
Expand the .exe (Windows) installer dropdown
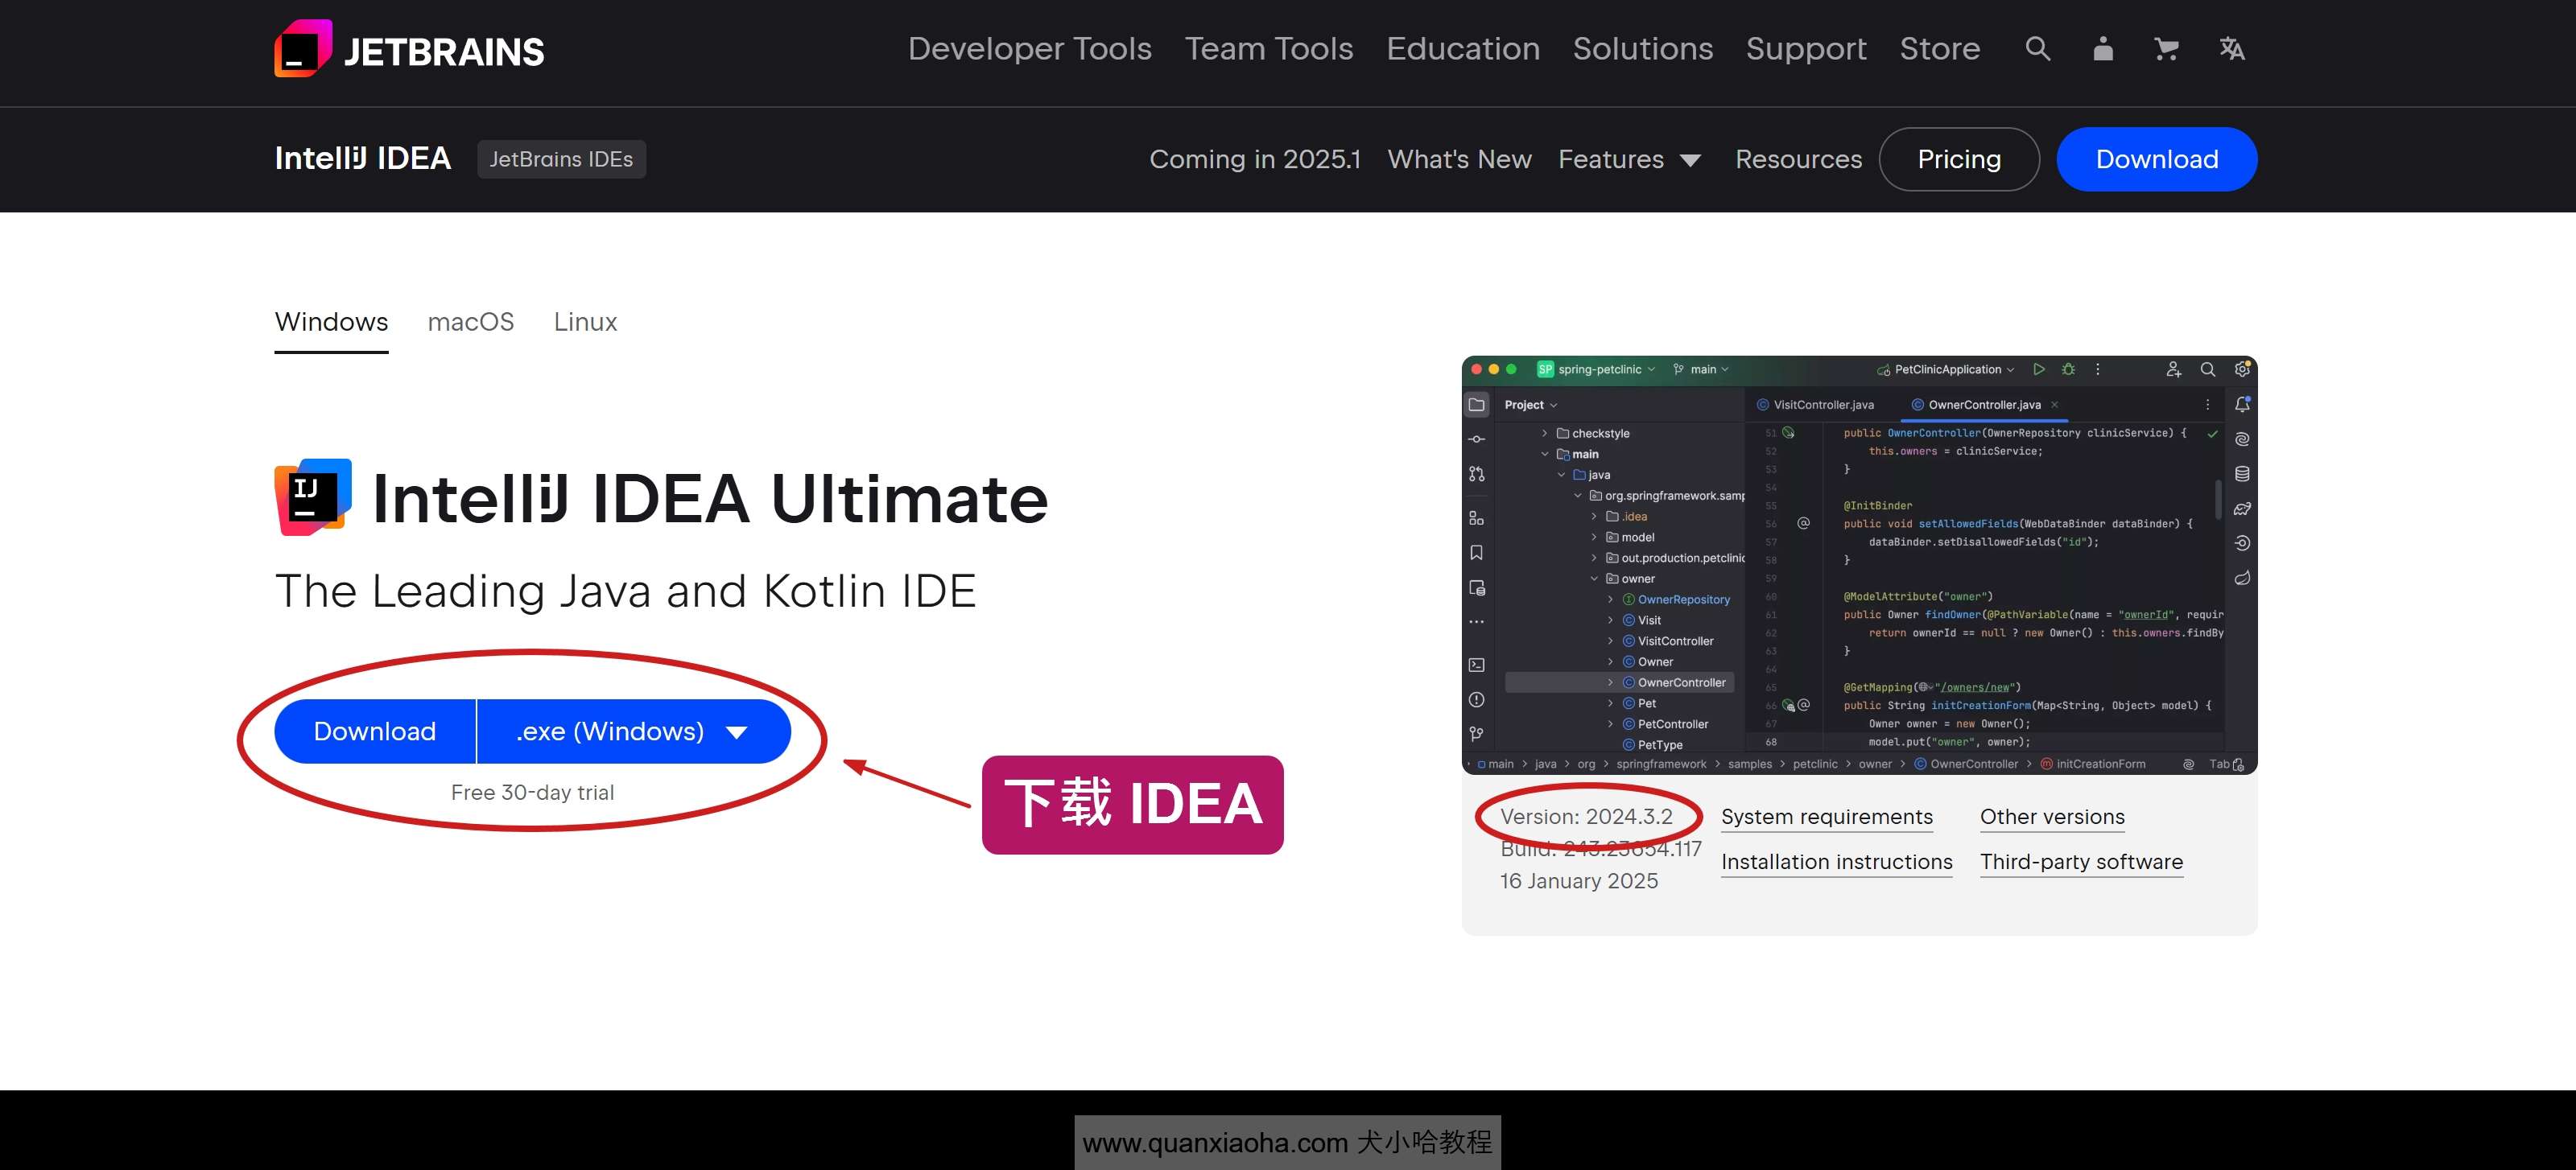click(633, 732)
